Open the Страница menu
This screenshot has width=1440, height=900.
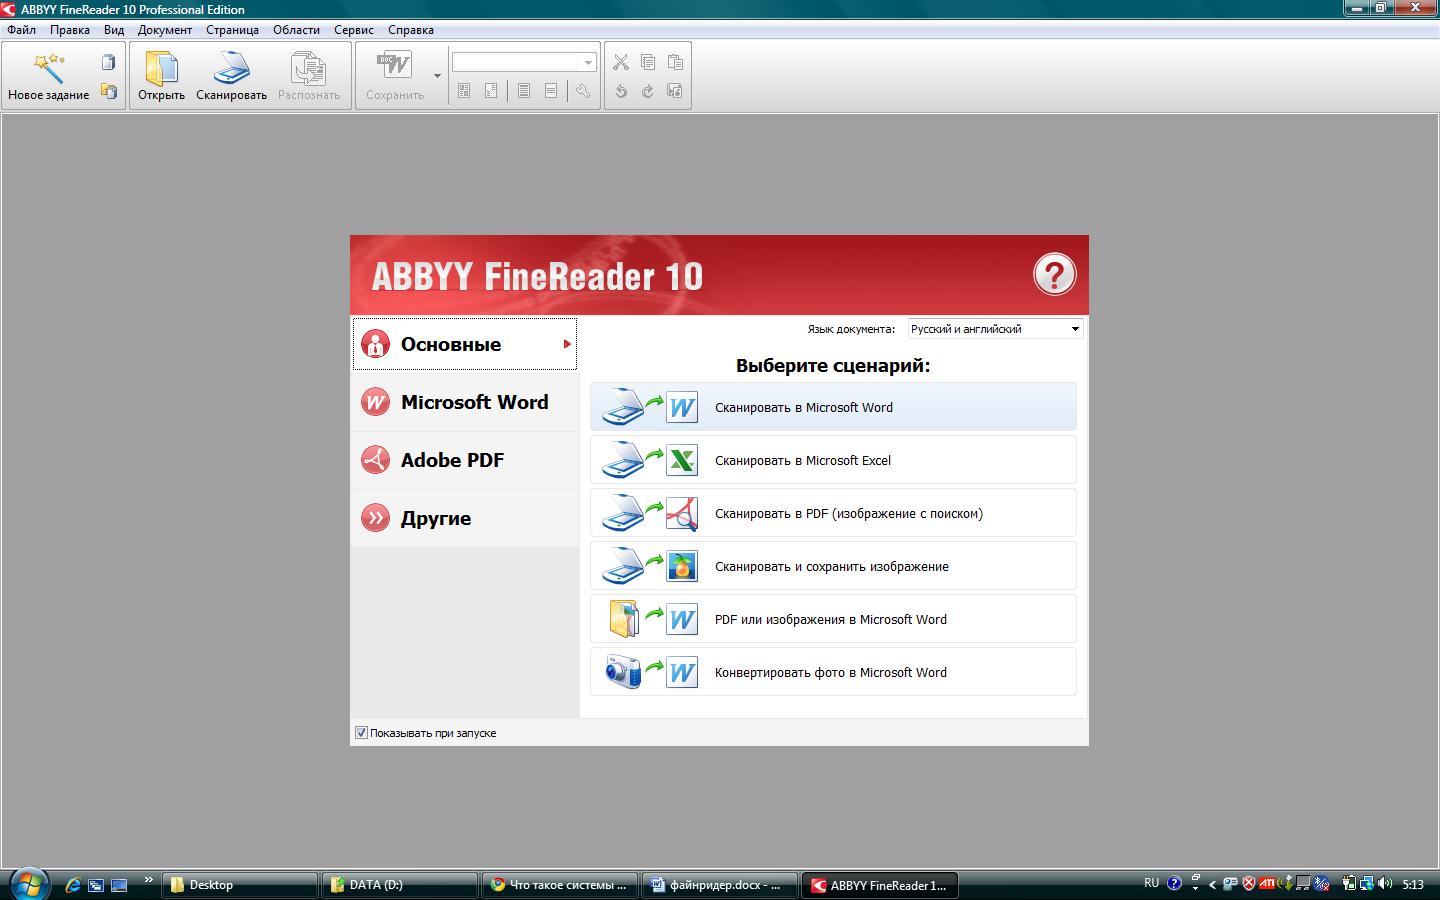click(232, 30)
